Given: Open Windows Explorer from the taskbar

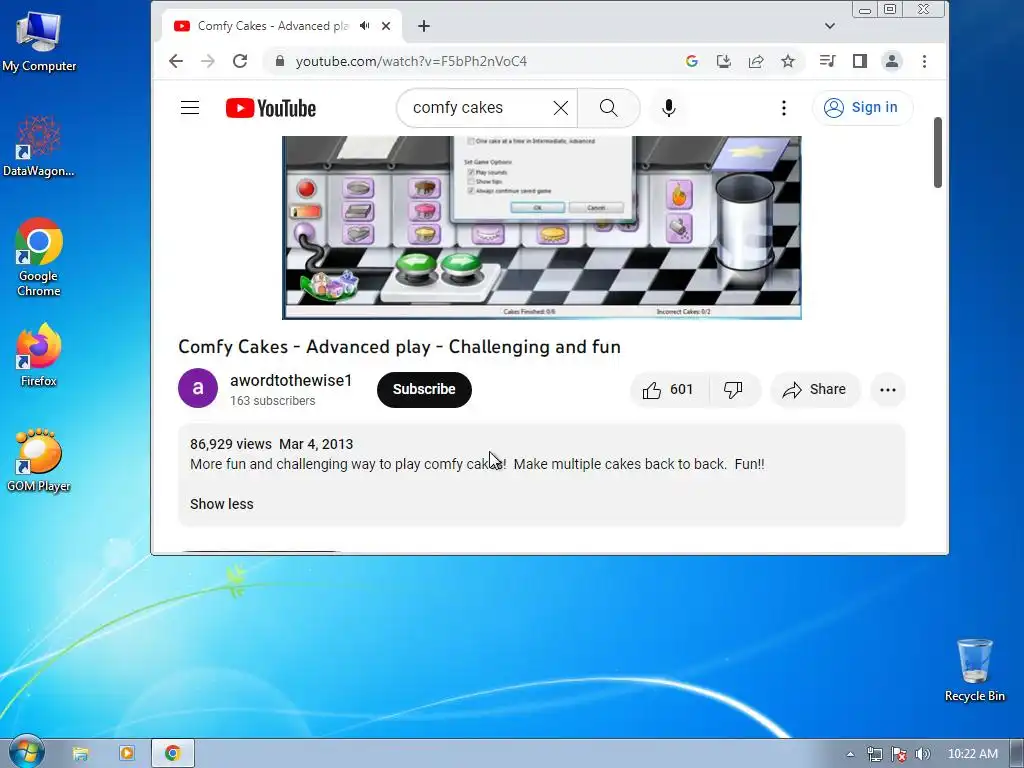Looking at the screenshot, I should pyautogui.click(x=80, y=754).
